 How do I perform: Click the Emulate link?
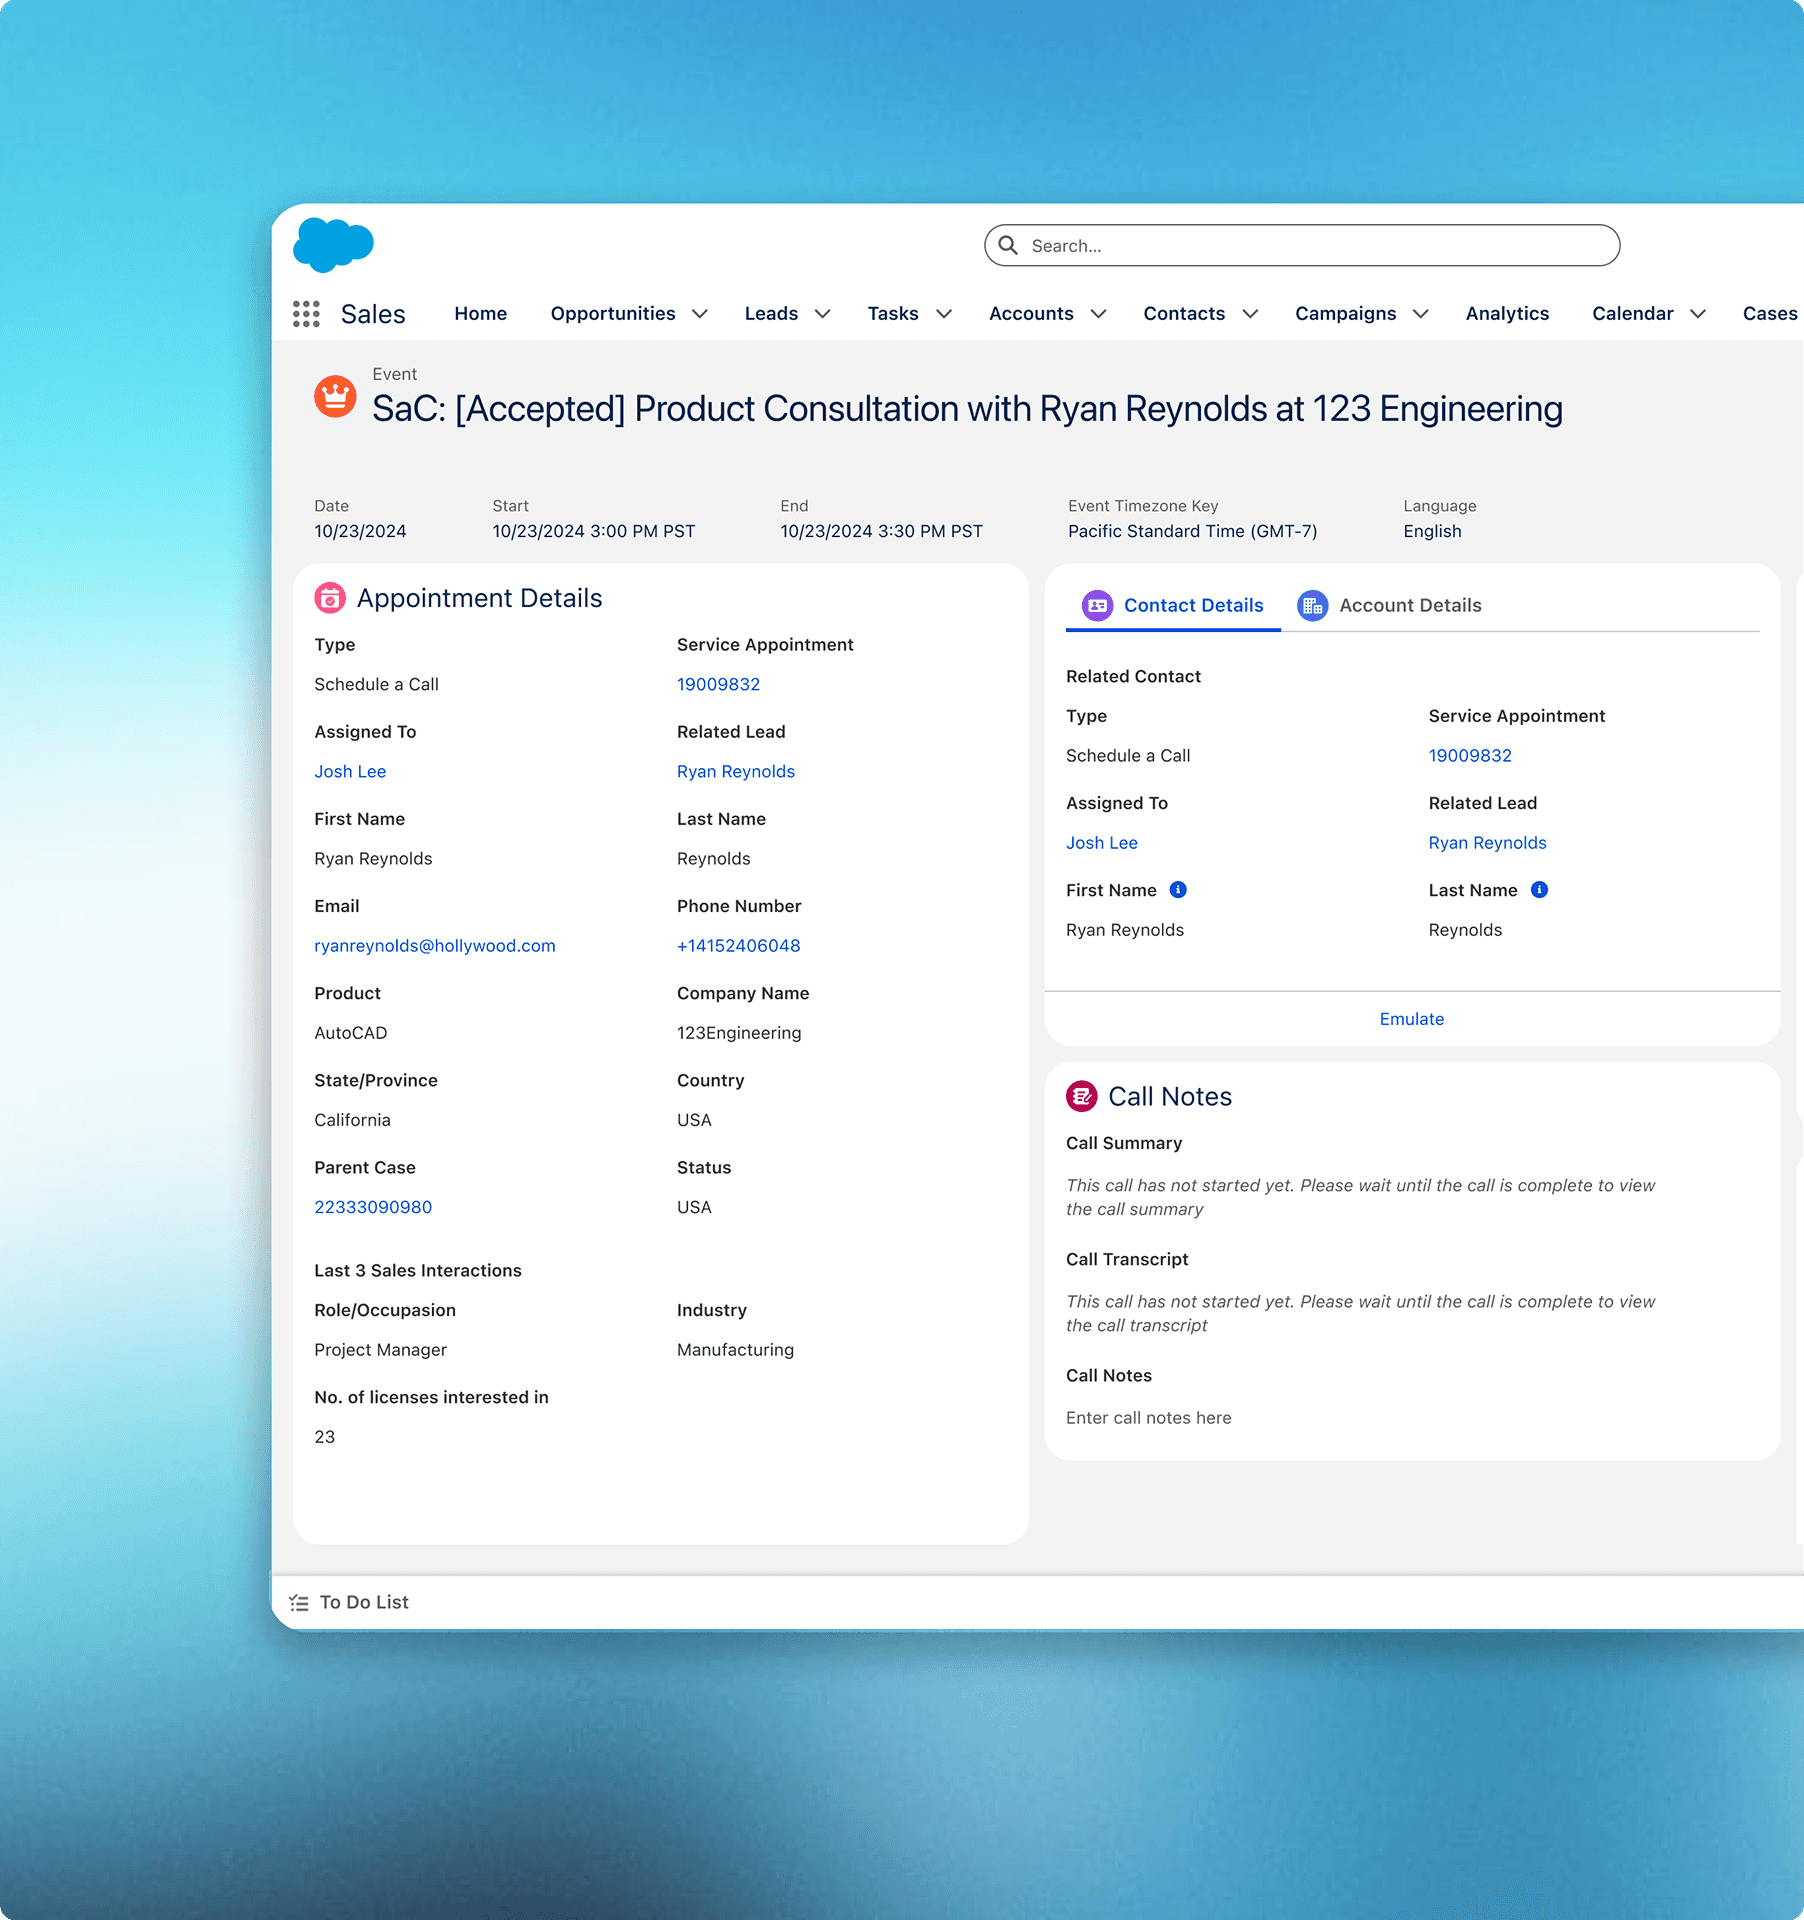click(x=1412, y=1019)
